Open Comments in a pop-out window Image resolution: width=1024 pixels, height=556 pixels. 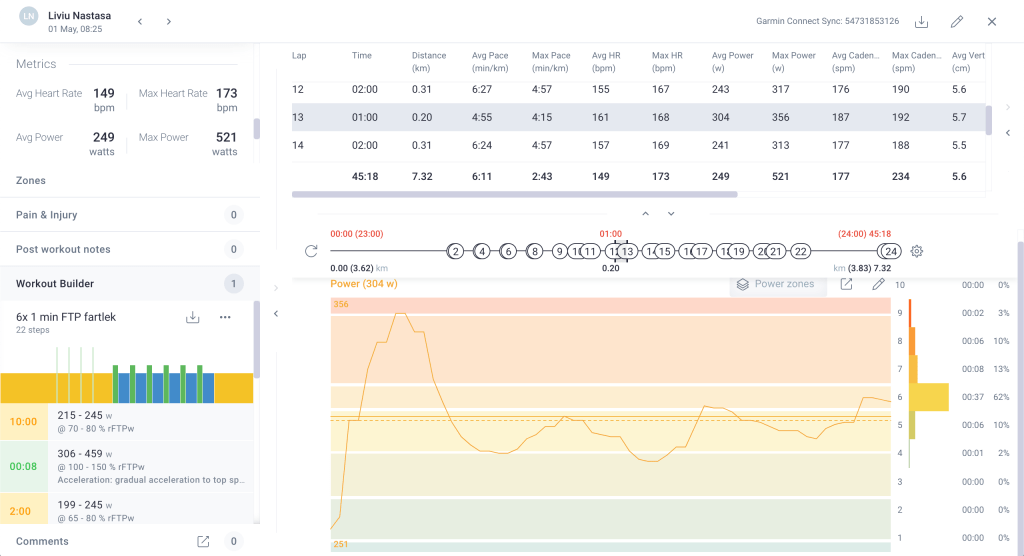coord(203,541)
